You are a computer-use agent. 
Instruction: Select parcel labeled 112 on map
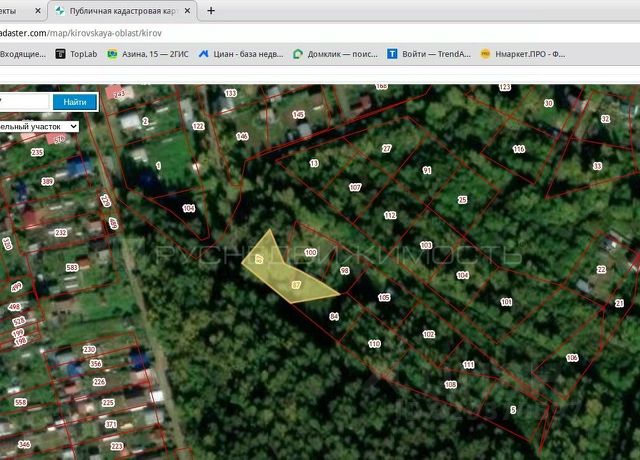click(390, 215)
